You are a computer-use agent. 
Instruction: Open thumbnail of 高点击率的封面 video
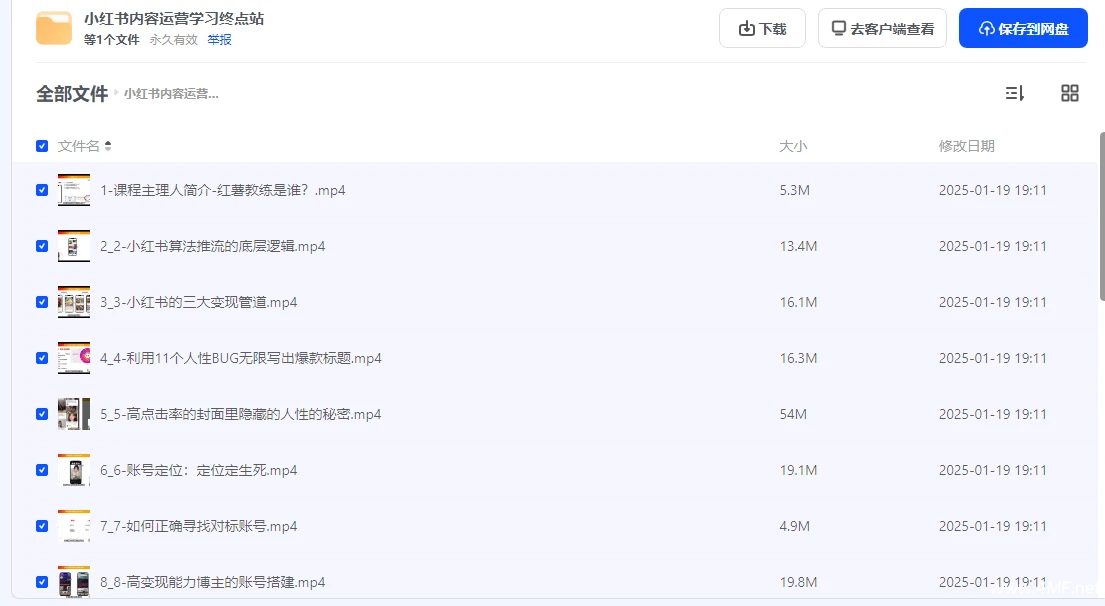(74, 414)
